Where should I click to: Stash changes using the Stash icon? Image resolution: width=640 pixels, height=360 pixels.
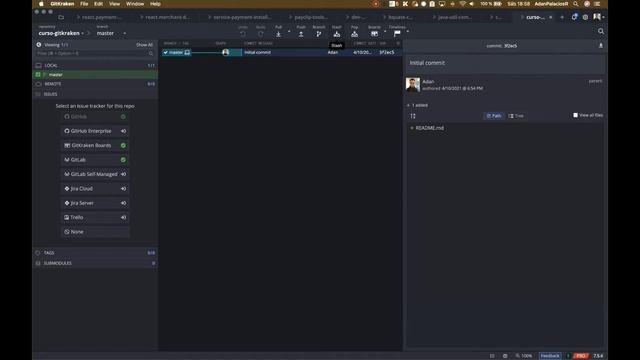click(337, 34)
